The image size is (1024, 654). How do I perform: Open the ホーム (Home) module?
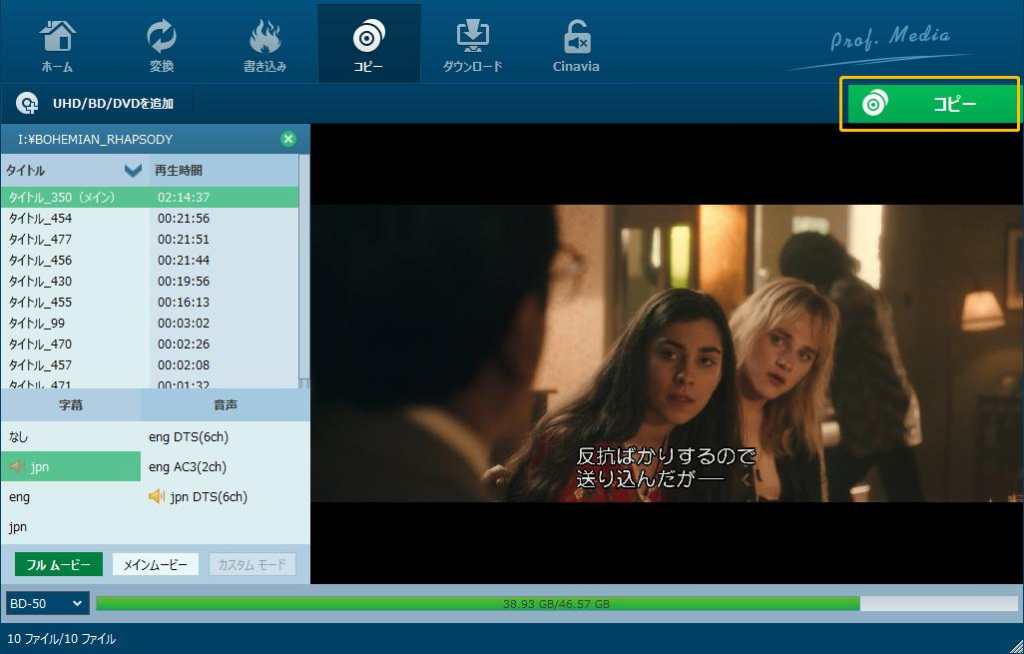coord(57,42)
